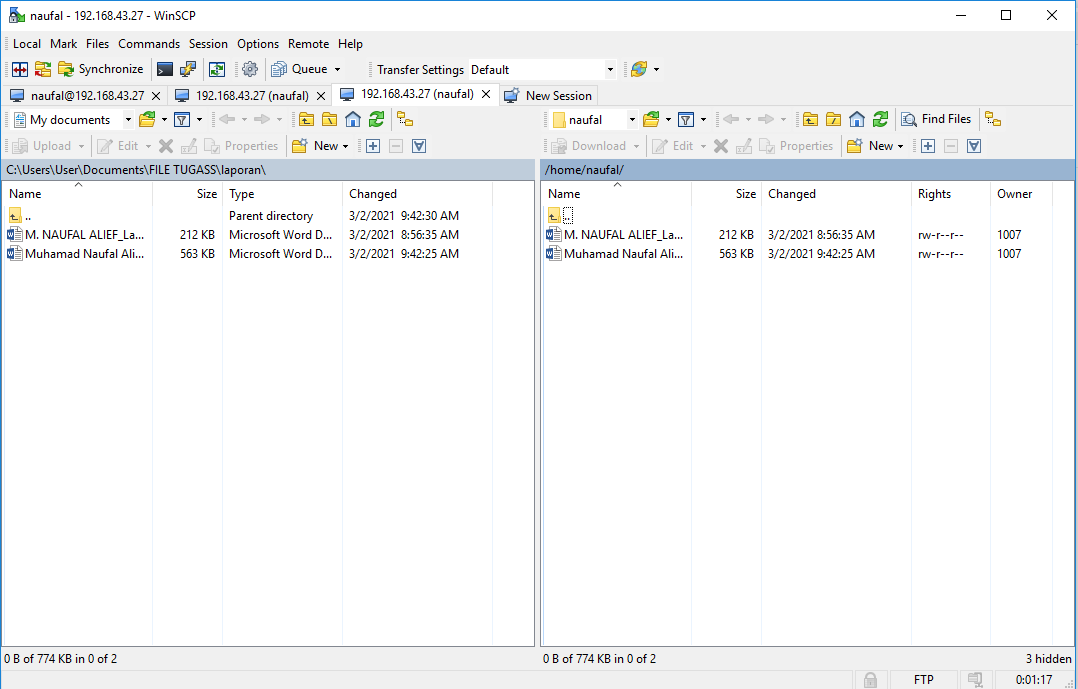Click remote Restore Selection funnel icon
Viewport: 1078px width, 689px height.
point(974,146)
